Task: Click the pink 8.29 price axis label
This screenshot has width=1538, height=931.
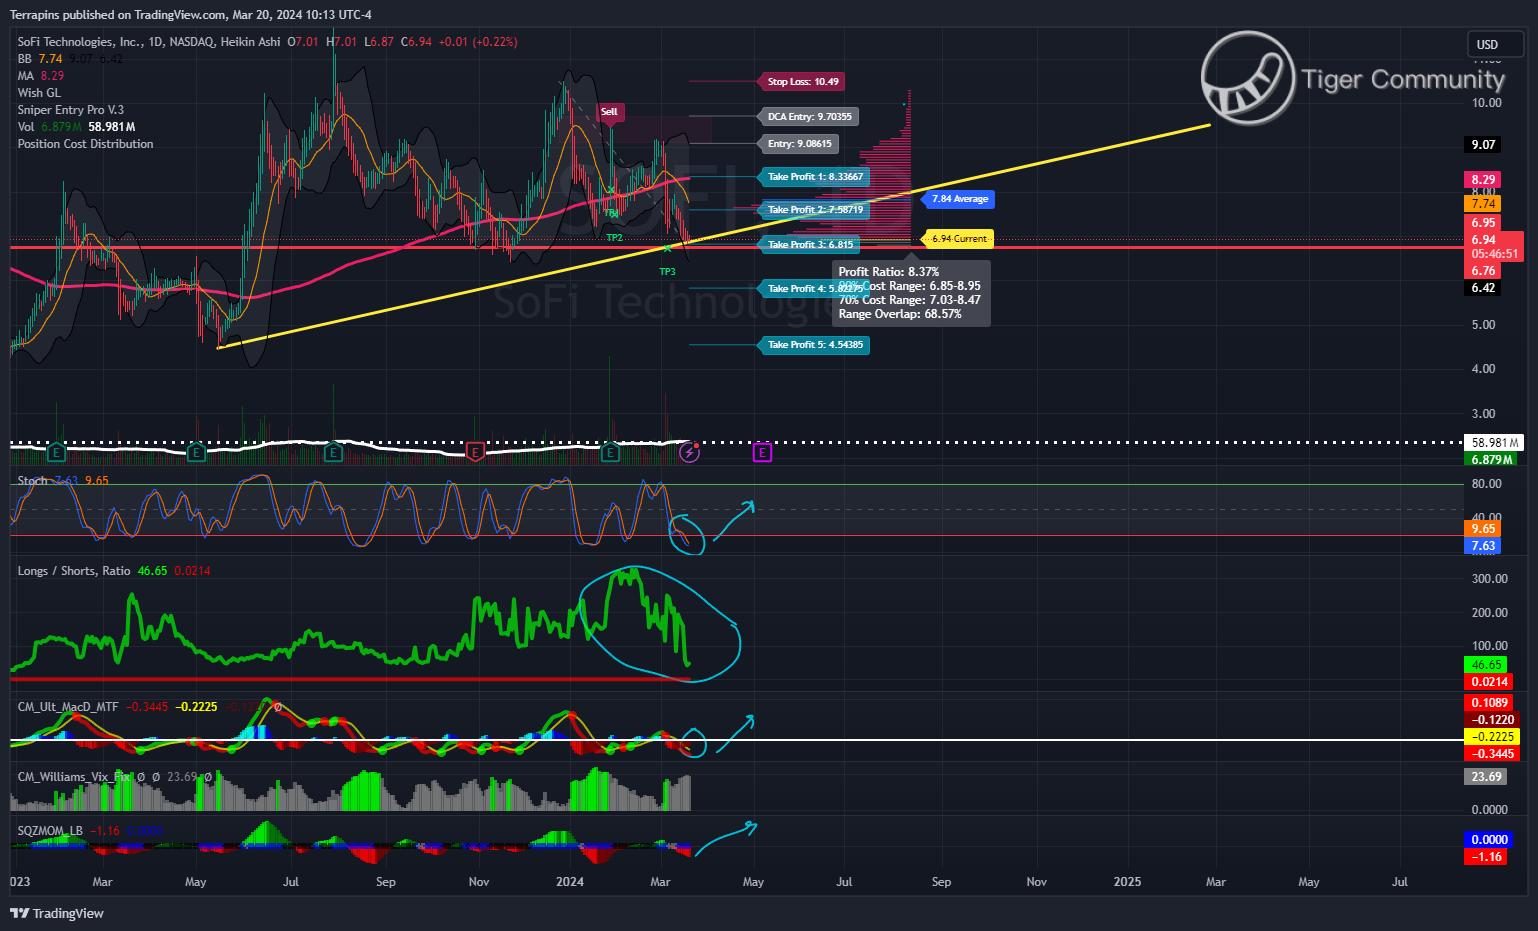Action: pyautogui.click(x=1483, y=180)
